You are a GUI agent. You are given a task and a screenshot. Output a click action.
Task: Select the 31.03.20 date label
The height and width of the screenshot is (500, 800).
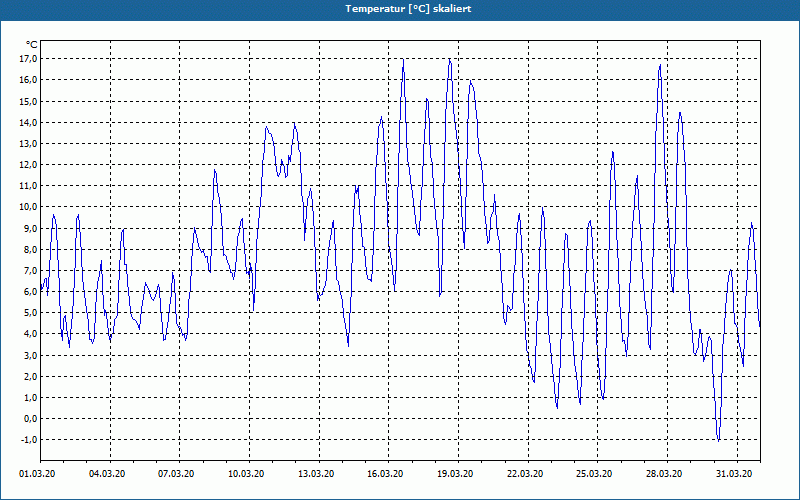point(734,474)
